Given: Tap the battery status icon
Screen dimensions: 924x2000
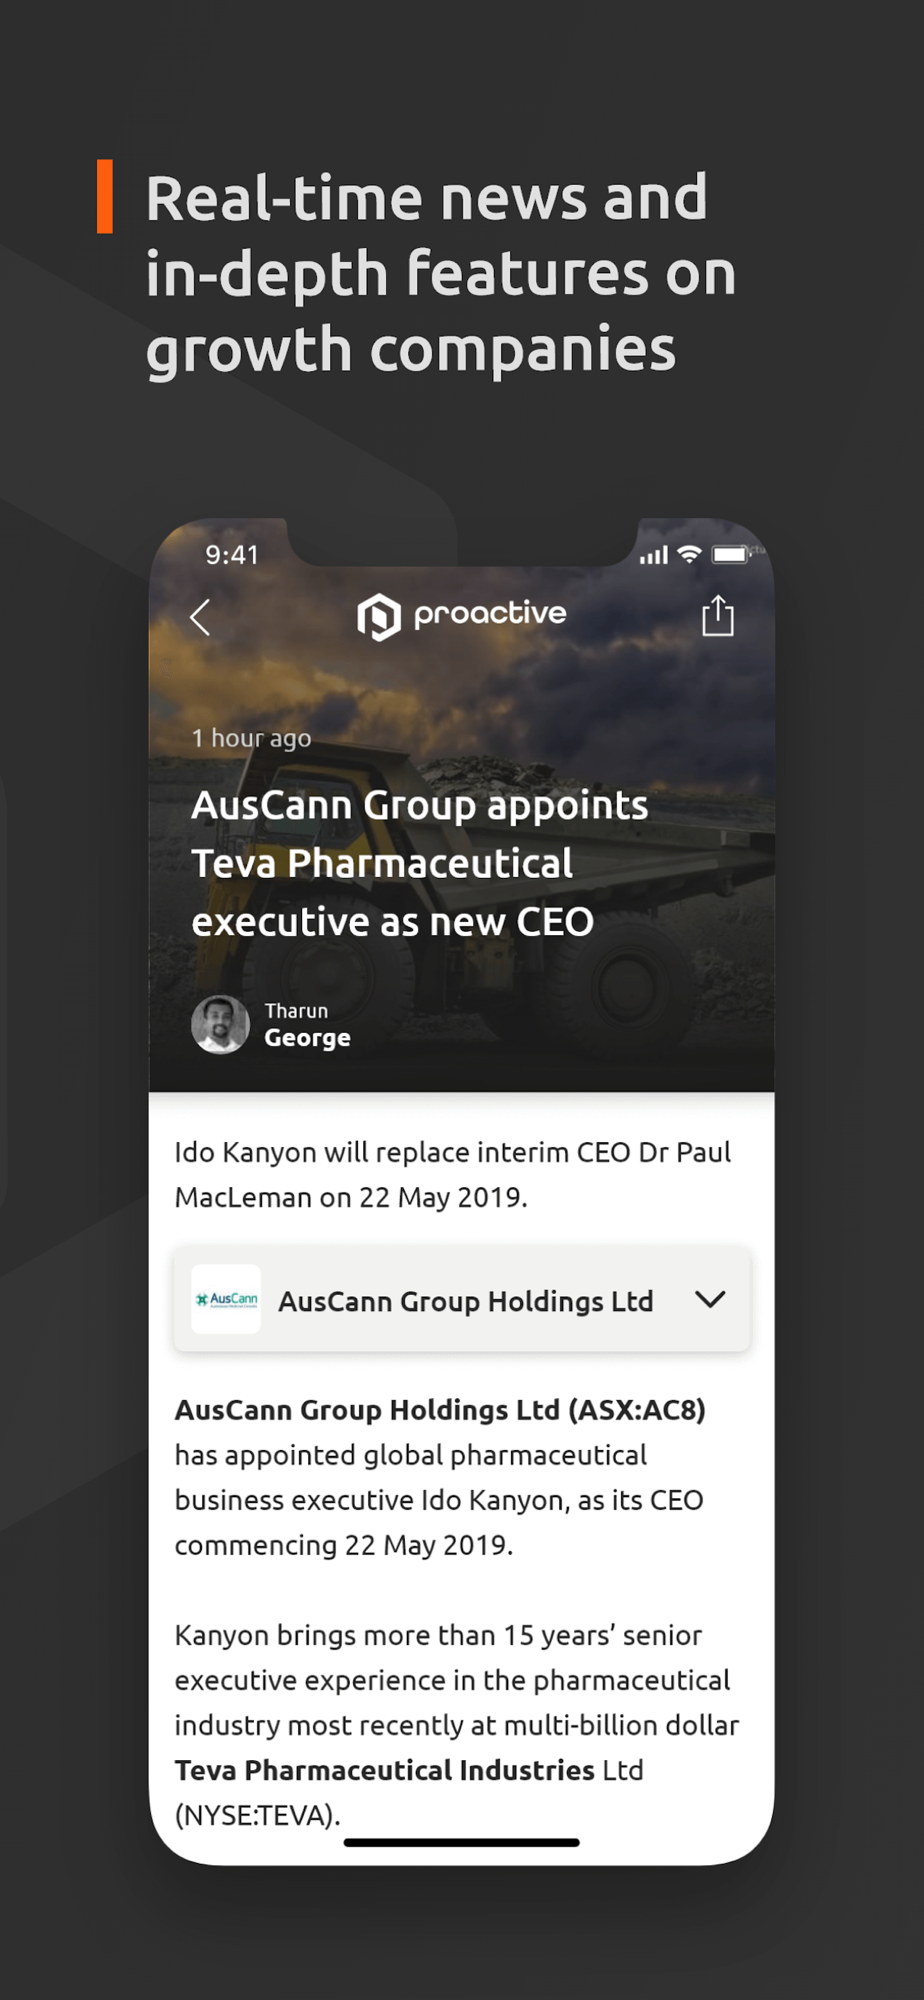Looking at the screenshot, I should click(731, 554).
